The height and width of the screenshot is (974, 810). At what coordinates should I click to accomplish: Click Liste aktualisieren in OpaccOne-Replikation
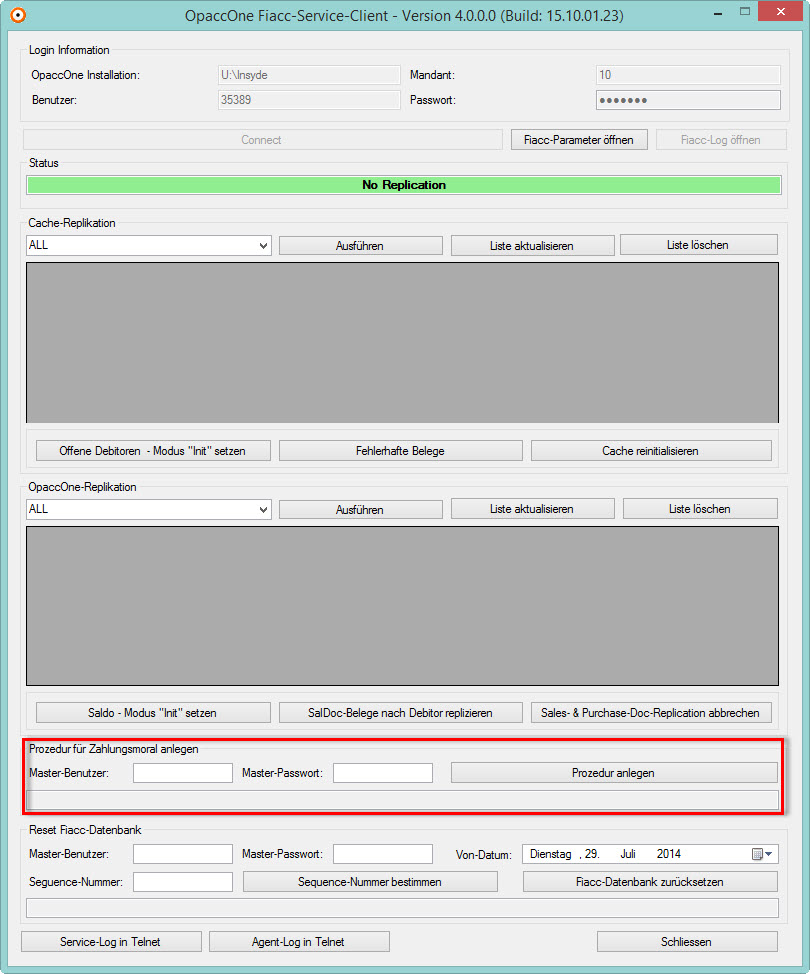[532, 509]
